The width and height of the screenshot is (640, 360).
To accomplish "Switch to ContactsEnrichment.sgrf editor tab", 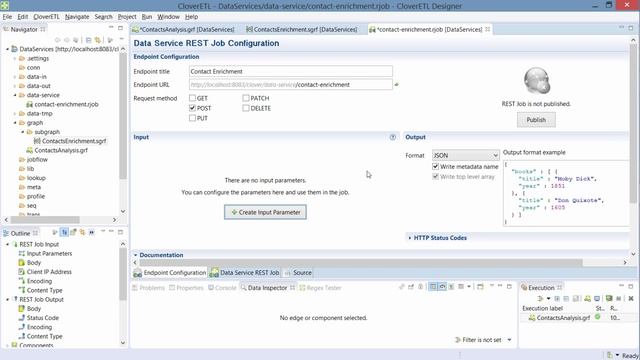I will coord(302,29).
